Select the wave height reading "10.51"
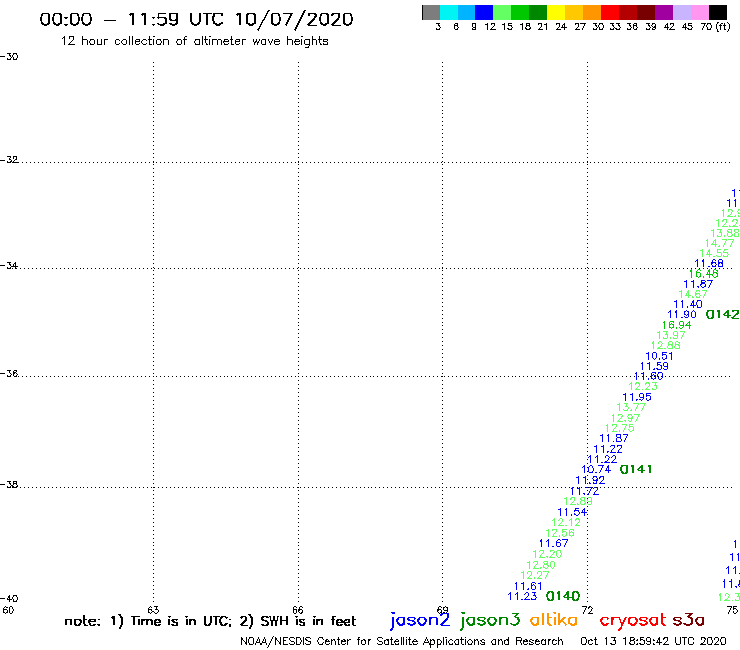Image resolution: width=740 pixels, height=650 pixels. click(659, 356)
